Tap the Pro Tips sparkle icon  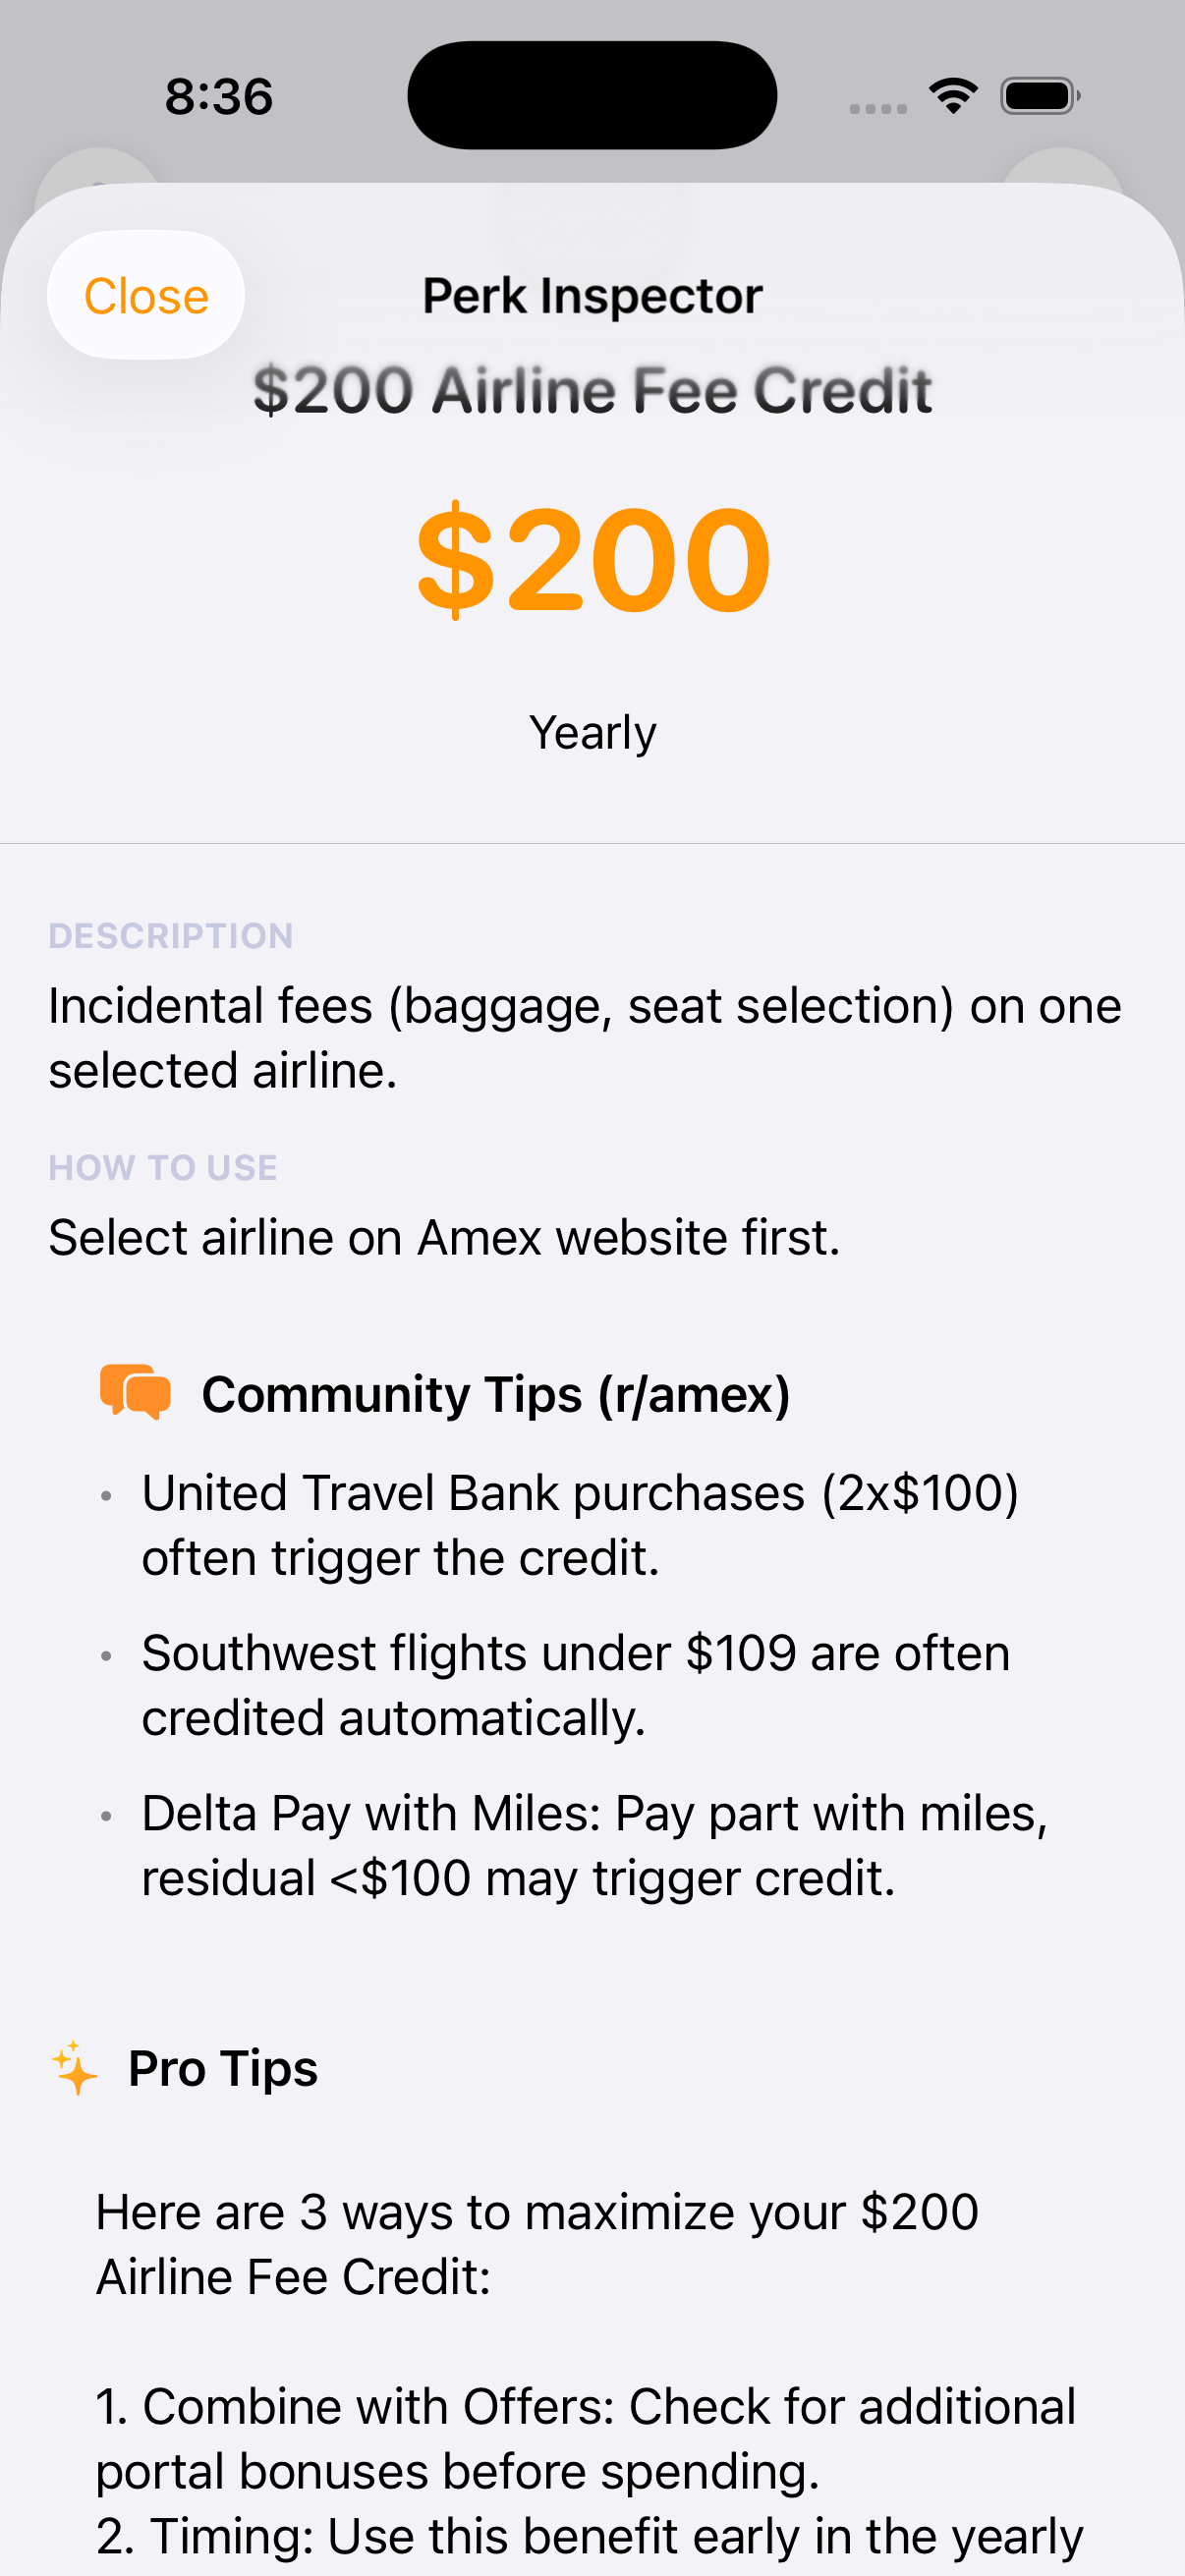[x=75, y=2068]
